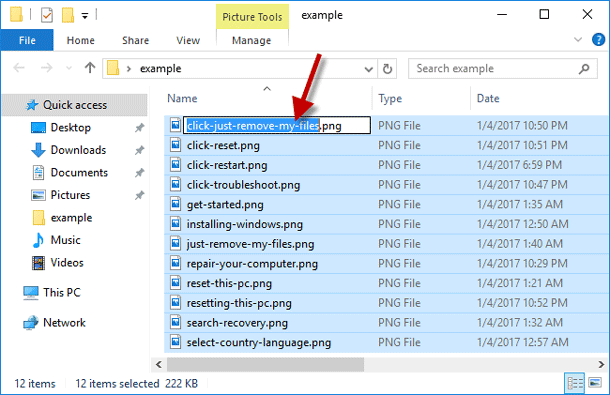Screen dimensions: 610x395
Task: Click the folder icon in address bar
Action: click(113, 68)
